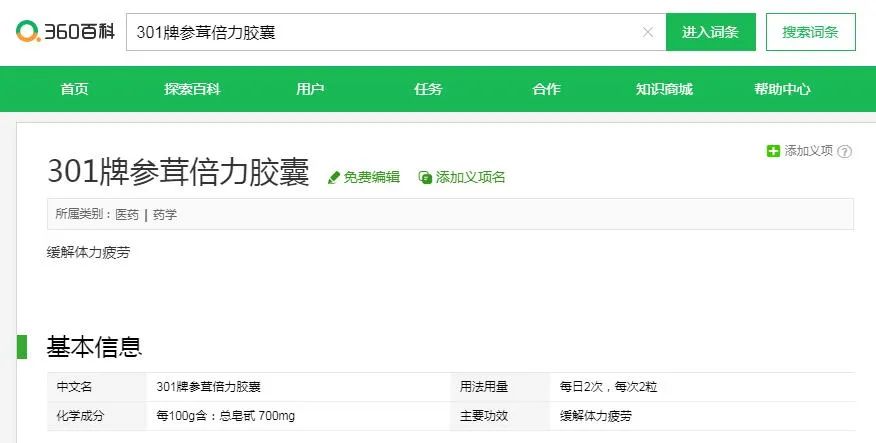Open the 帮助中心 nav item

782,89
